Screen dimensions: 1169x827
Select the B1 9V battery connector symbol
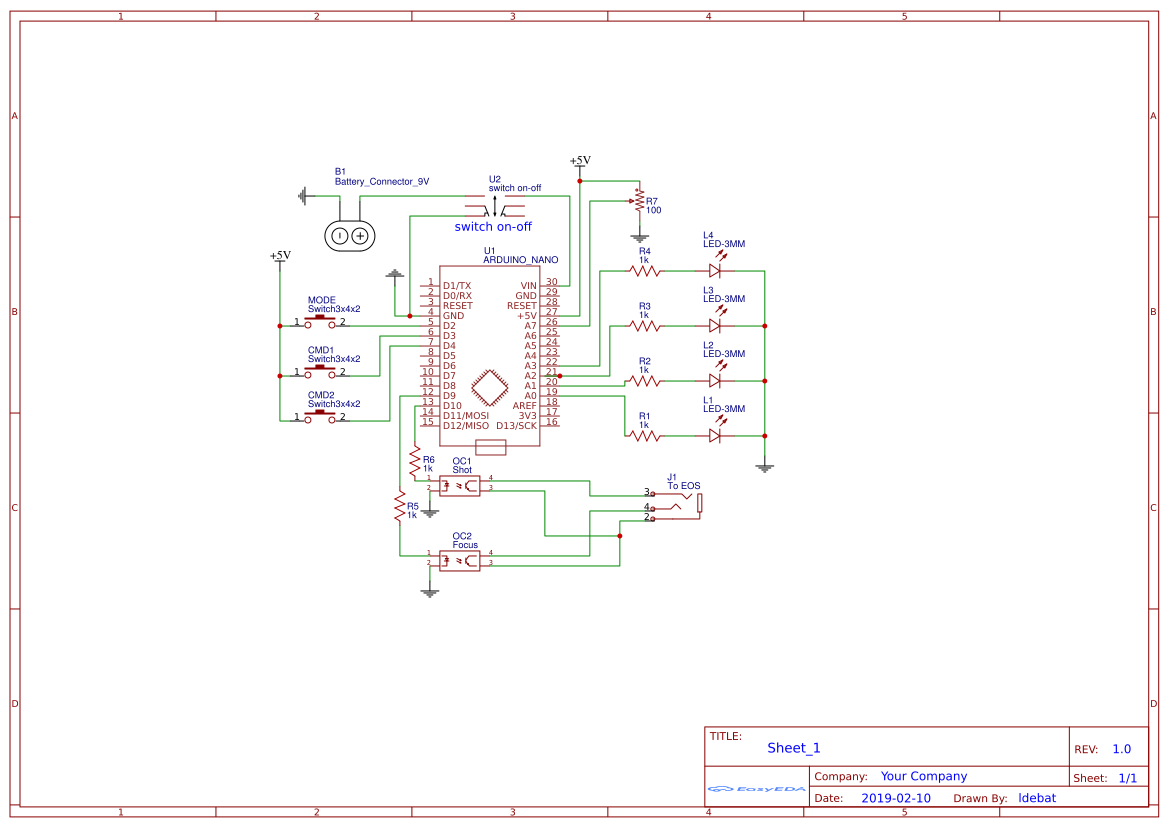coord(349,236)
